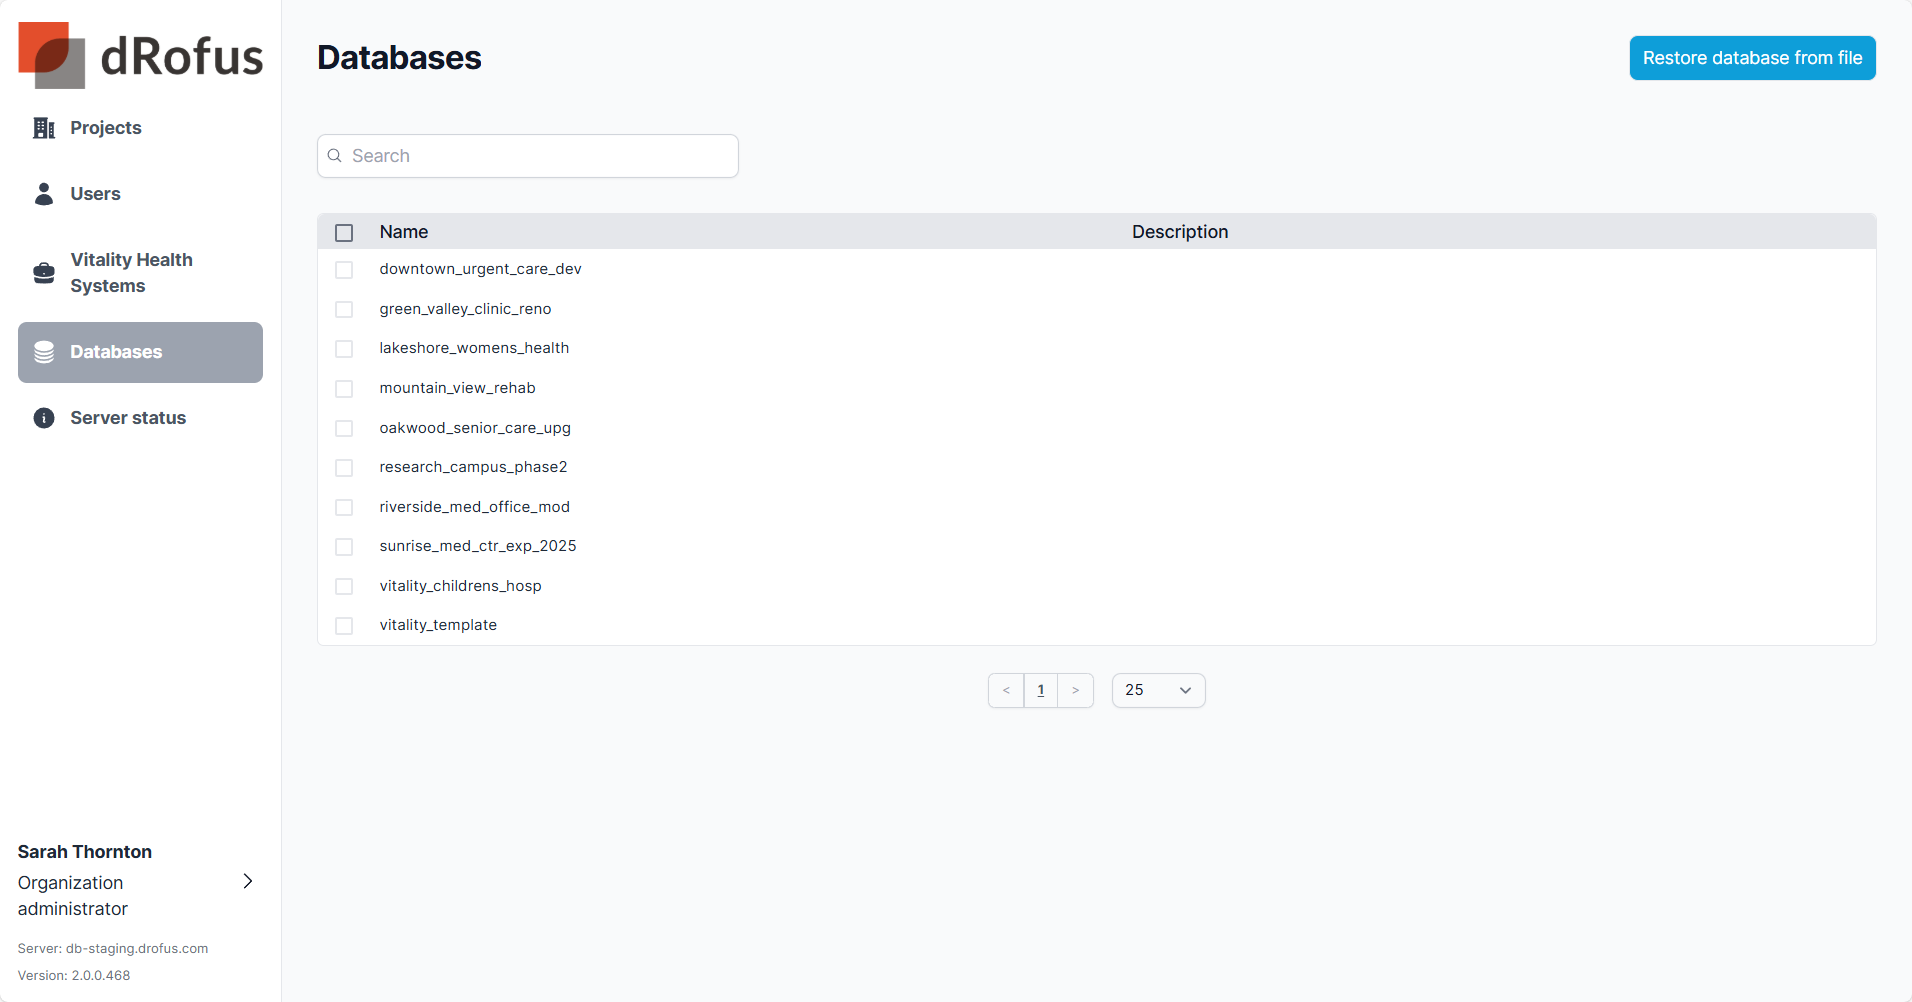
Task: Go to previous page arrow
Action: tap(1006, 690)
